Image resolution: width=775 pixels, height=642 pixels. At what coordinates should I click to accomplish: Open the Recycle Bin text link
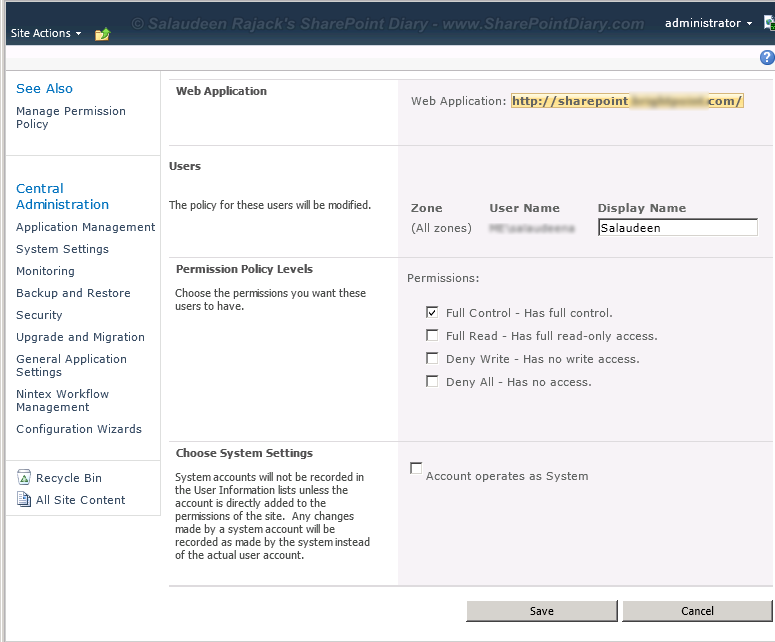click(69, 478)
